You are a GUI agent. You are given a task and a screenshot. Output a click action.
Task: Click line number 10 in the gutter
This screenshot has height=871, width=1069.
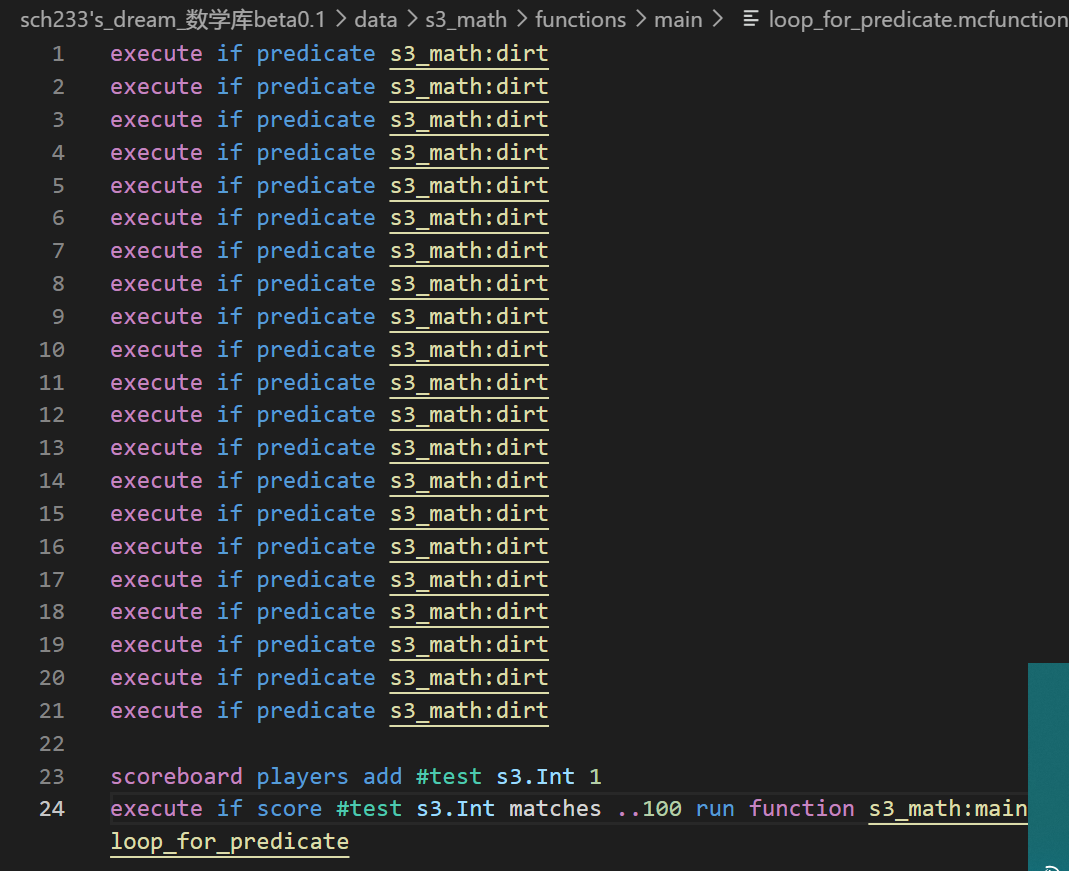coord(51,350)
